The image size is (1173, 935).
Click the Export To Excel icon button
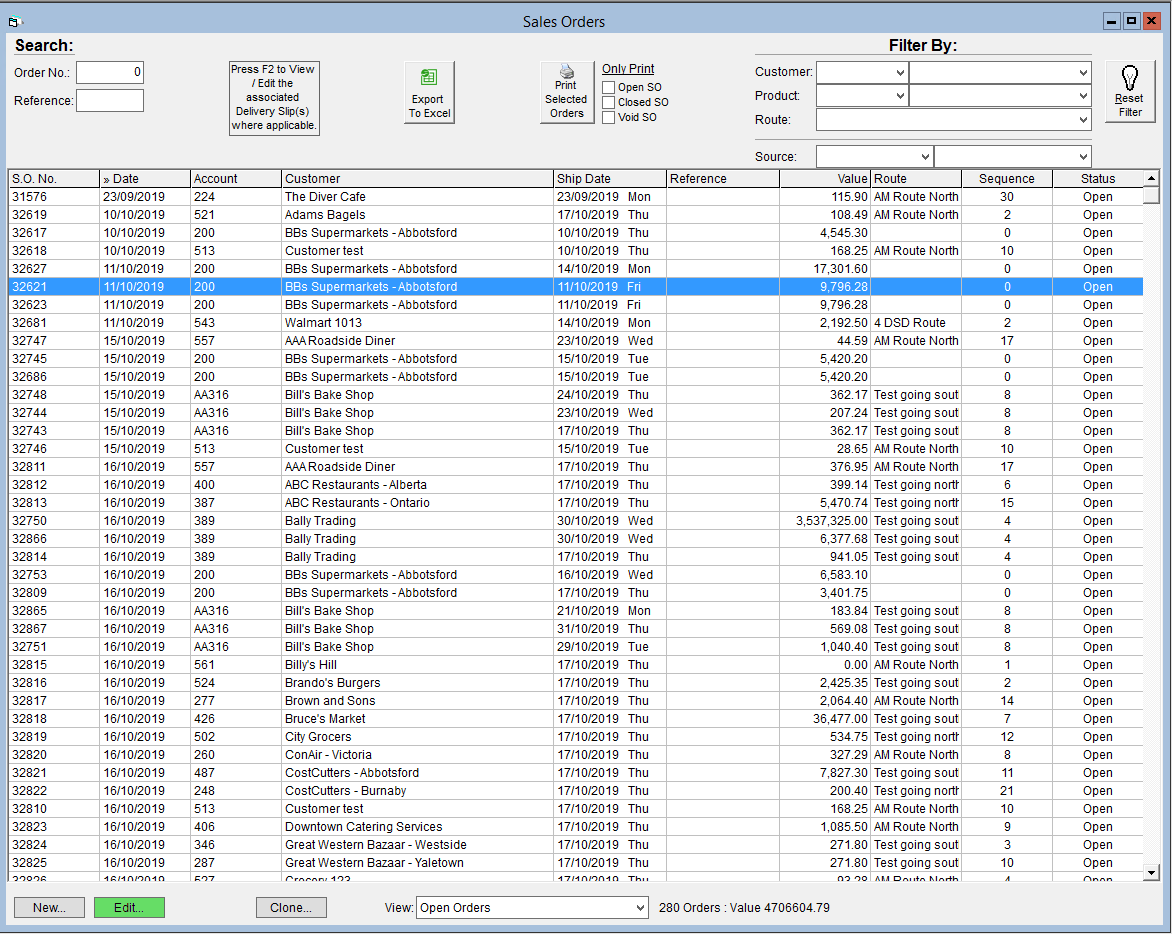(429, 93)
